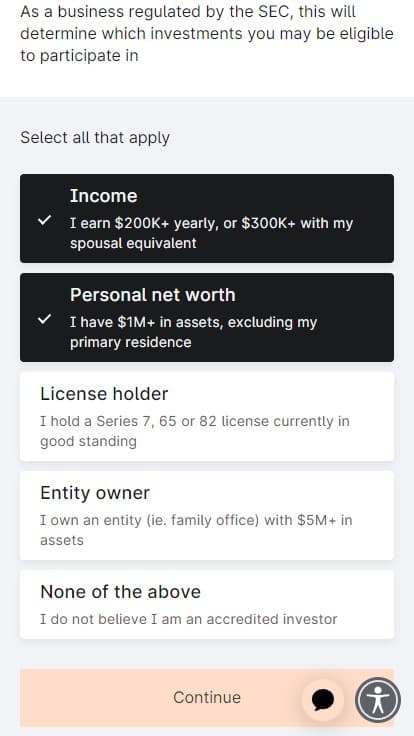Click the checkmark icon beside Personal net worth
Screen dimensions: 414x736
[45, 319]
